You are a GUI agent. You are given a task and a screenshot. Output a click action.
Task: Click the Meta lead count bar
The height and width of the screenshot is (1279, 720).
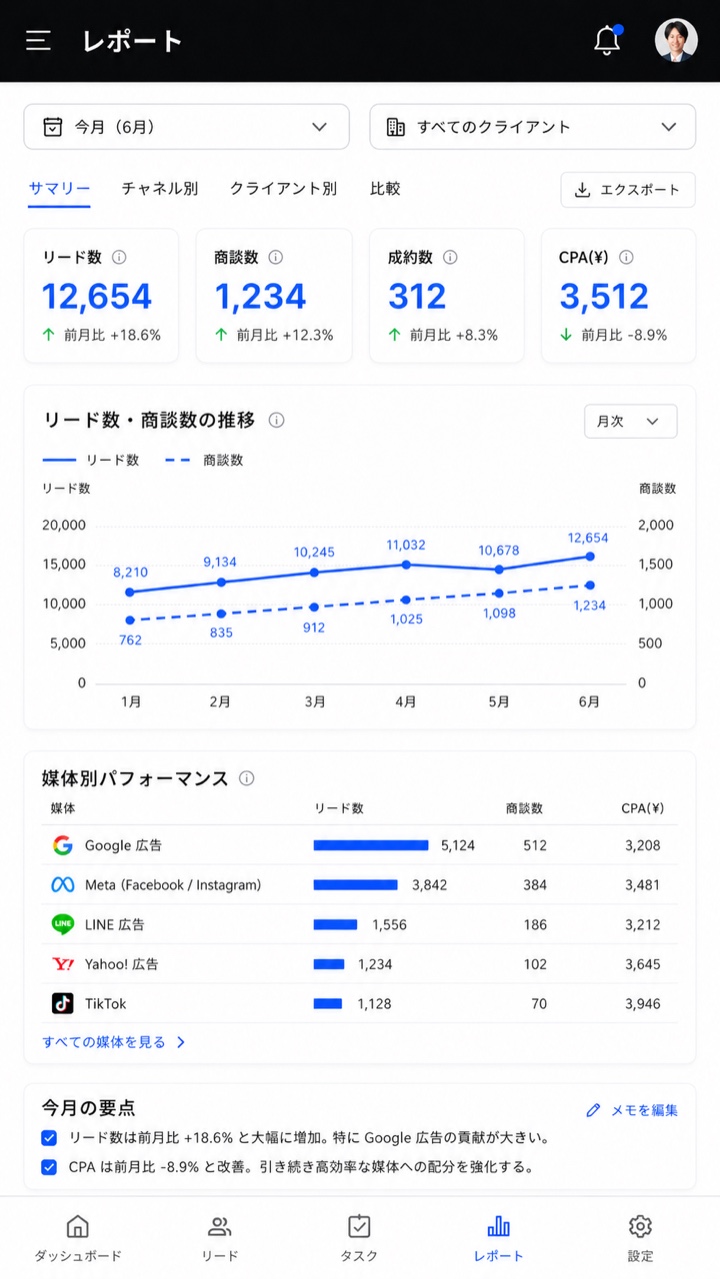(356, 885)
